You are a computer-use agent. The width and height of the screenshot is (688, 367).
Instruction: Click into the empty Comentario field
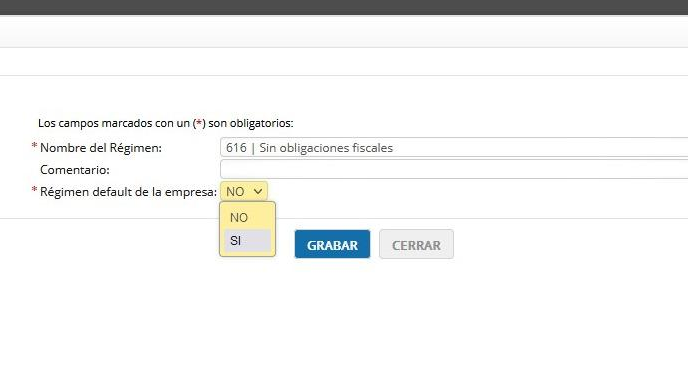tap(454, 169)
